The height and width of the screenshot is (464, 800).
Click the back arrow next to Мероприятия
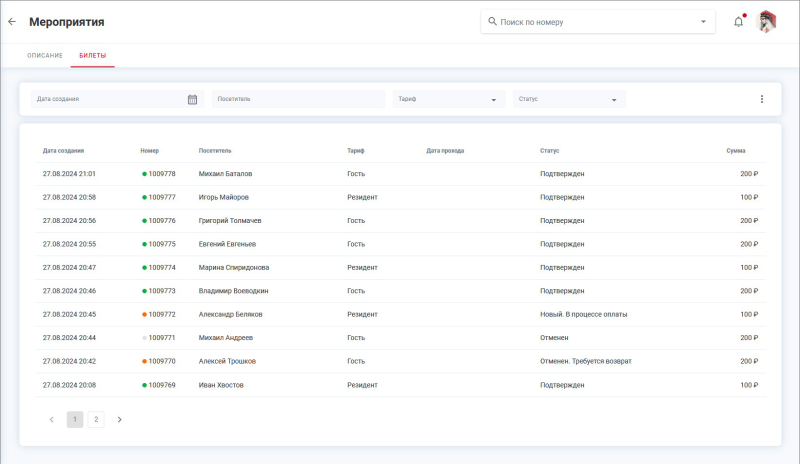click(x=12, y=21)
